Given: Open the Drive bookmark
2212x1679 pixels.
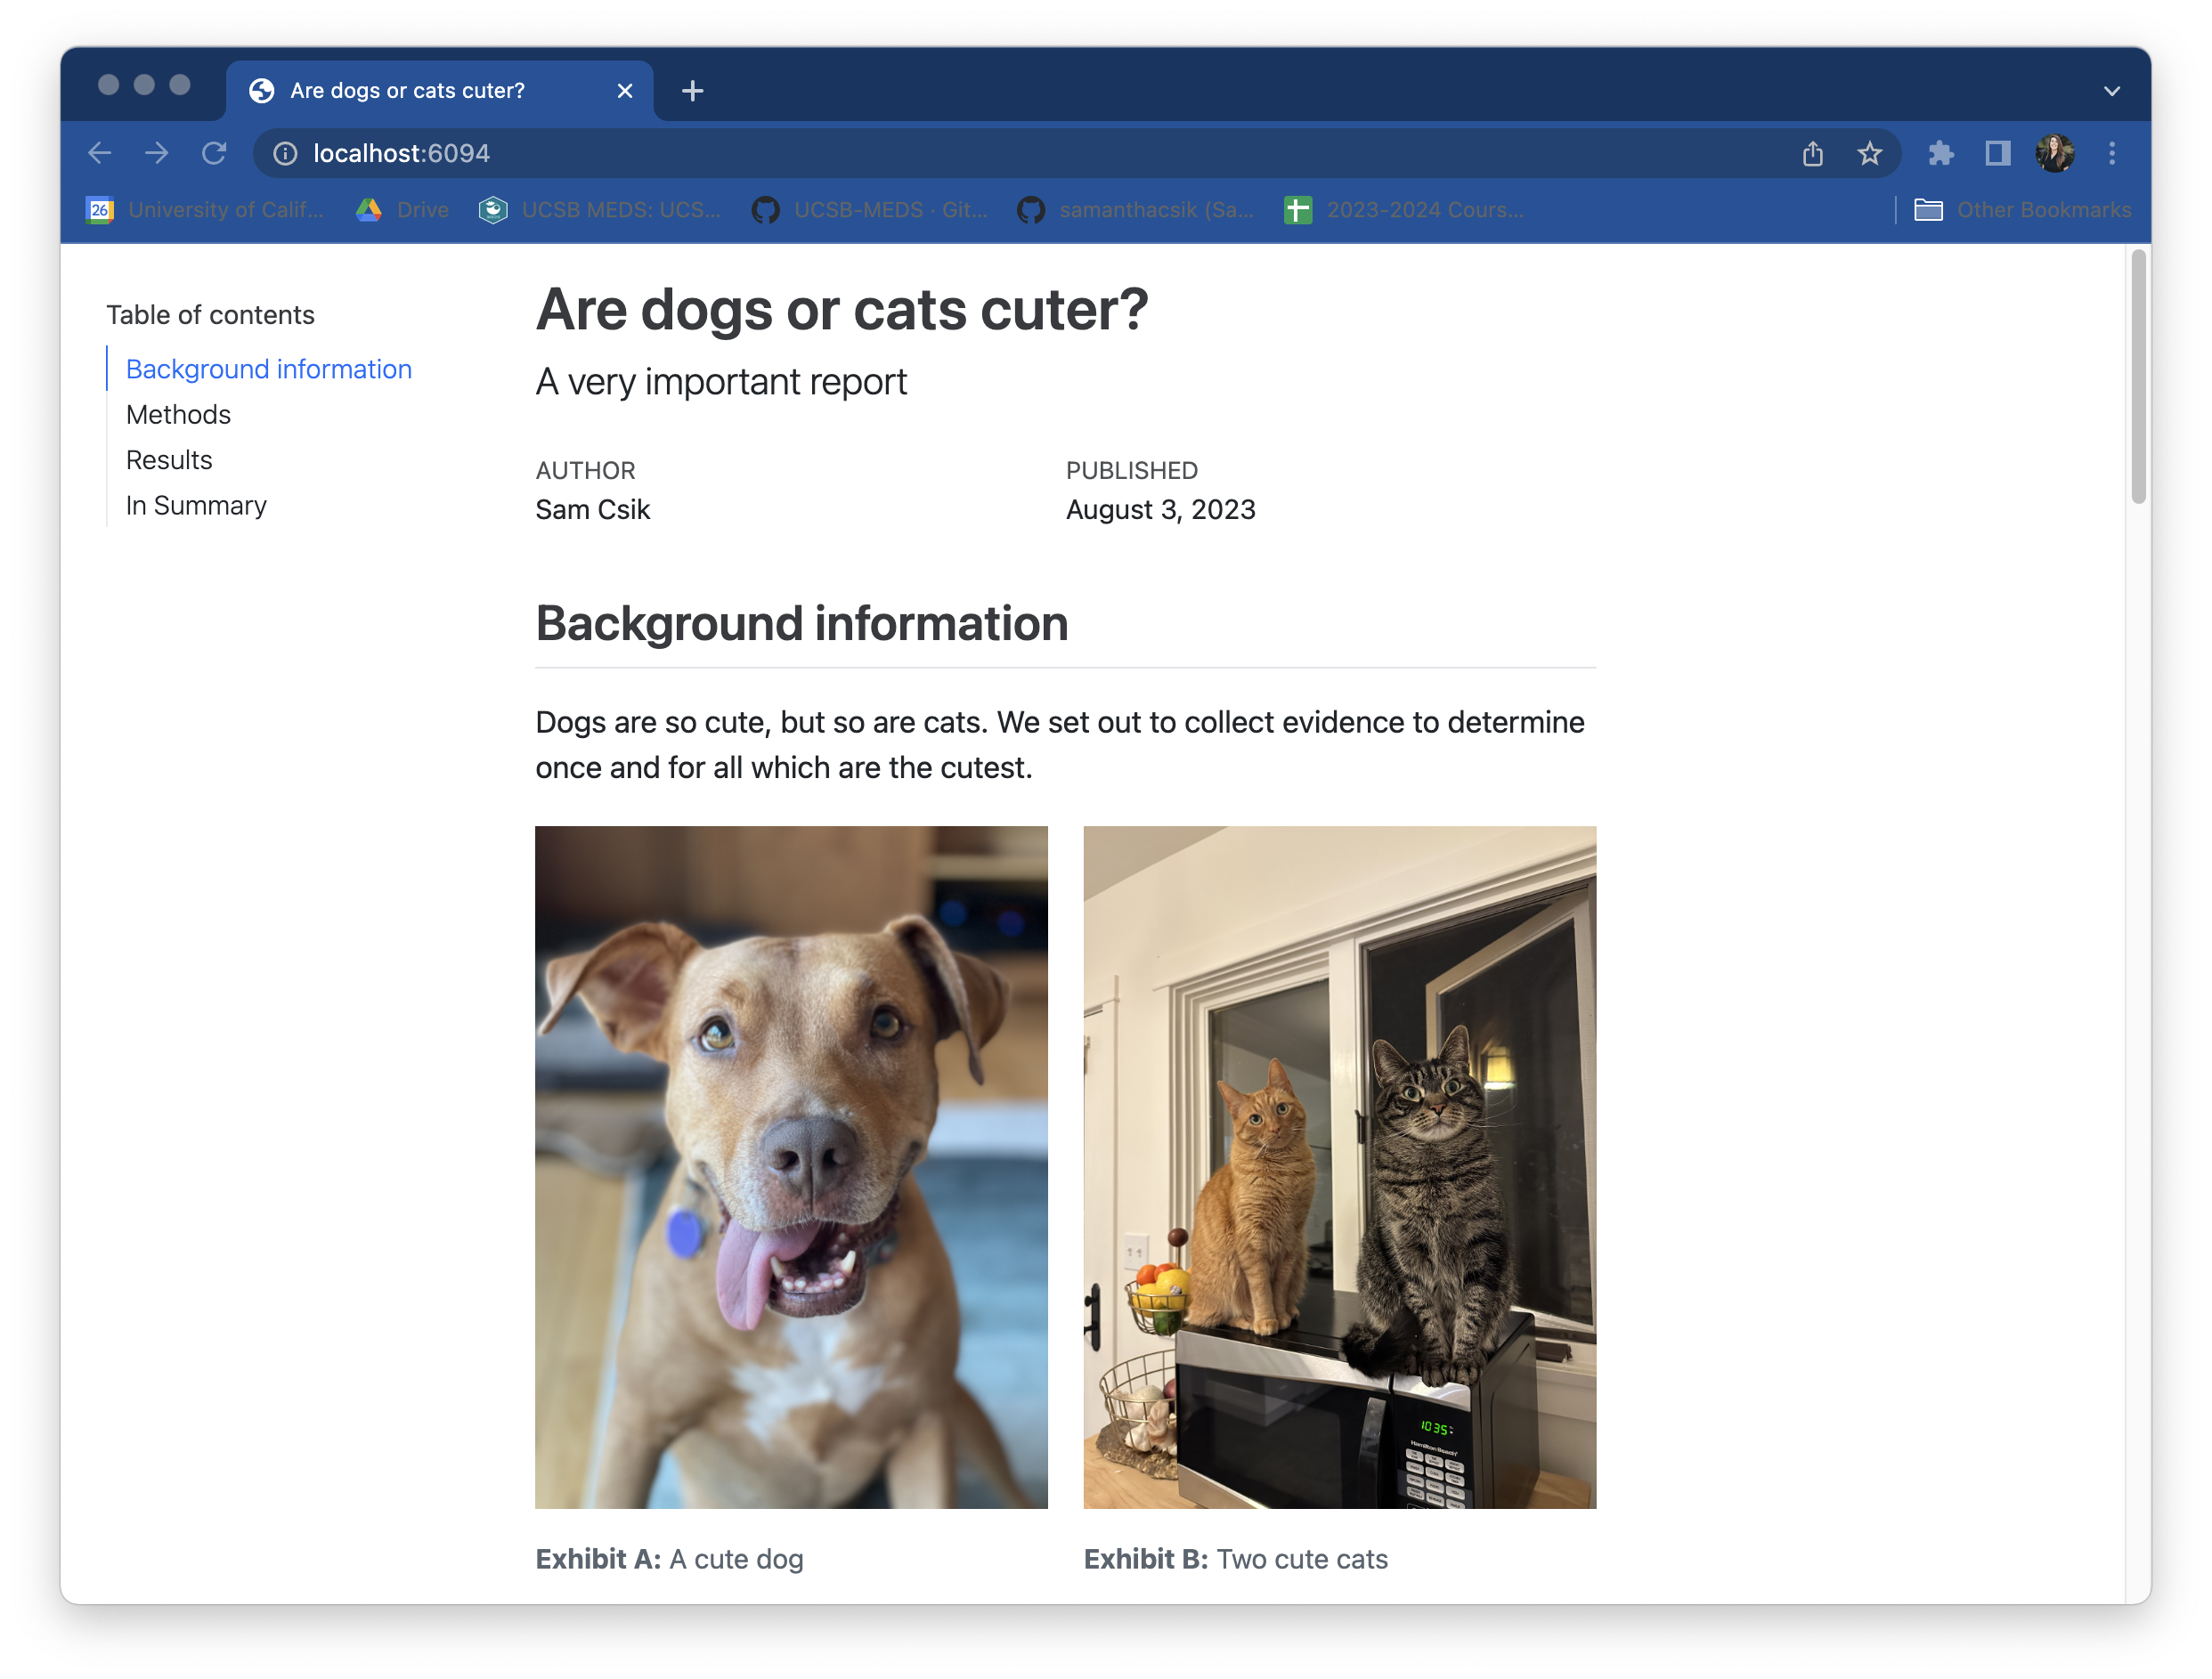Looking at the screenshot, I should [403, 210].
